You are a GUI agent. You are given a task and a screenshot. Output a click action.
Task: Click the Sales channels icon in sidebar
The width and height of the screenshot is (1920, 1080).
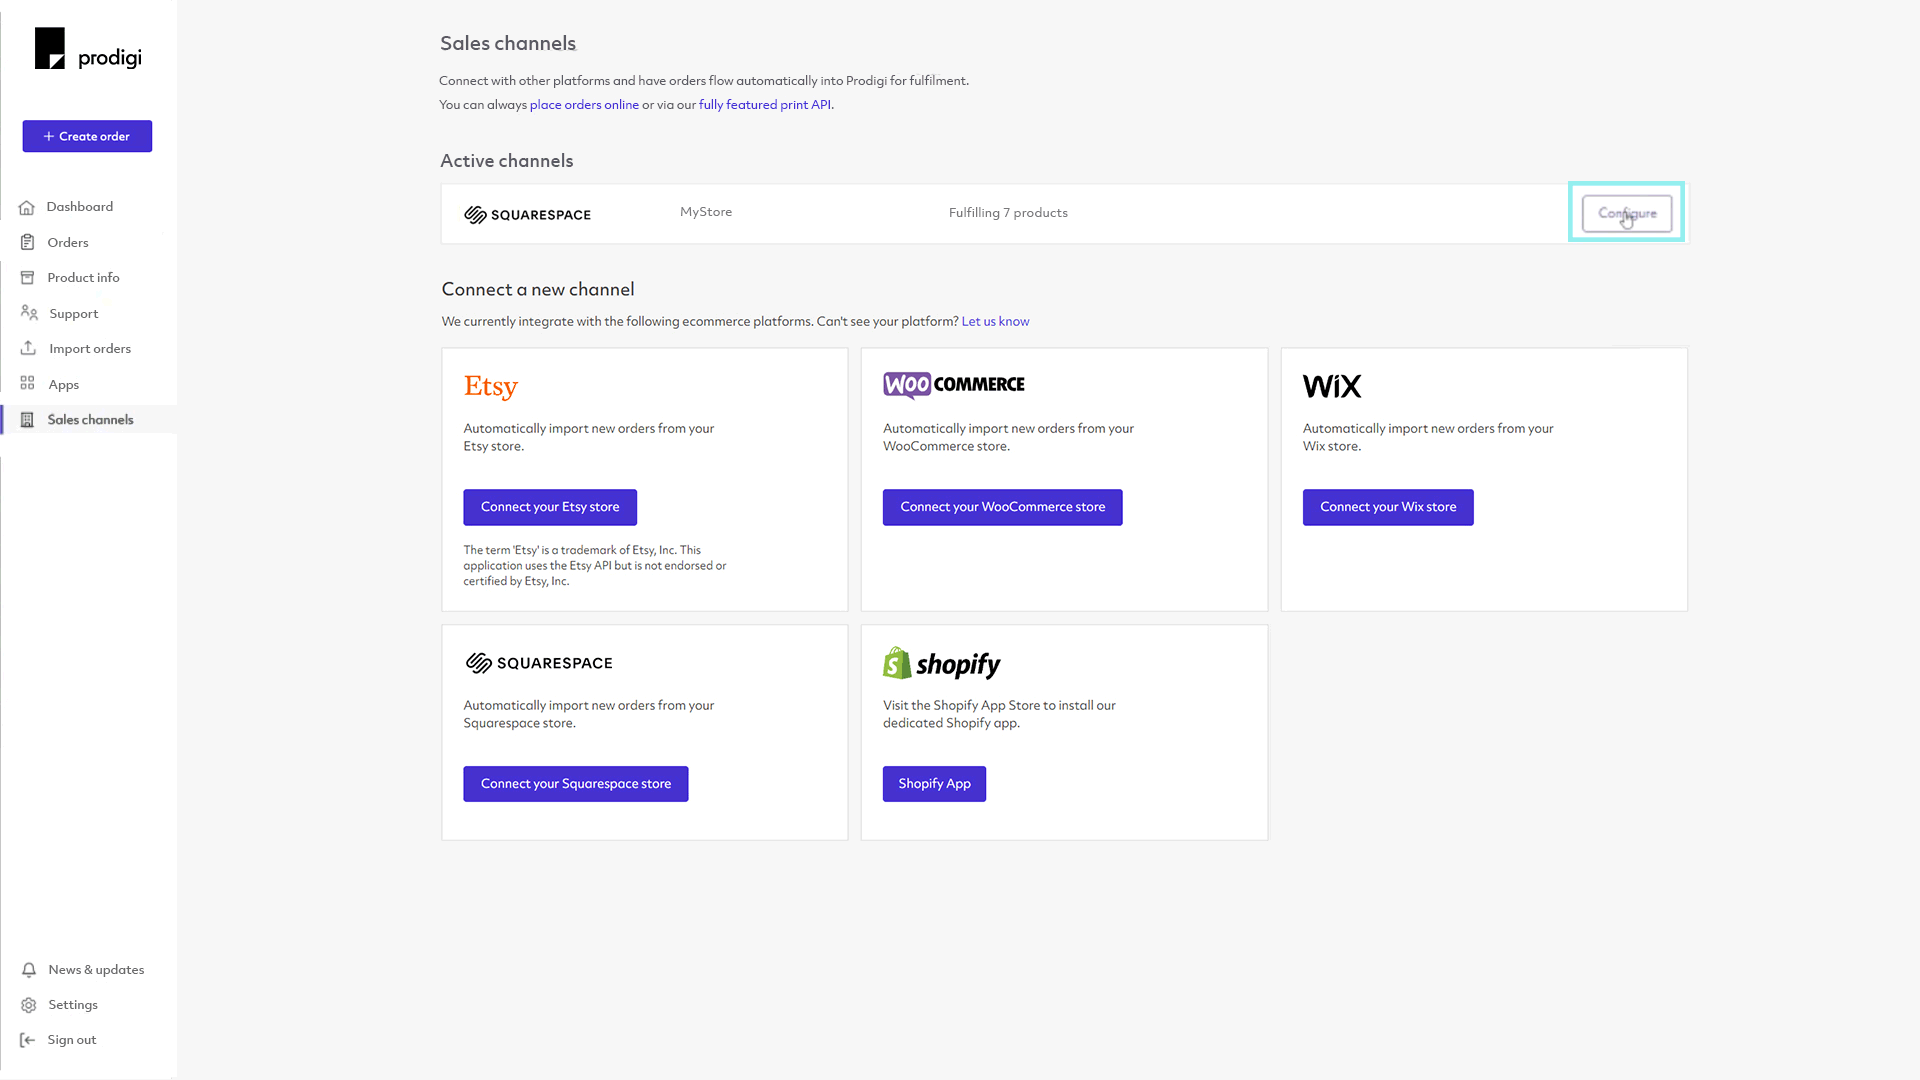coord(28,419)
